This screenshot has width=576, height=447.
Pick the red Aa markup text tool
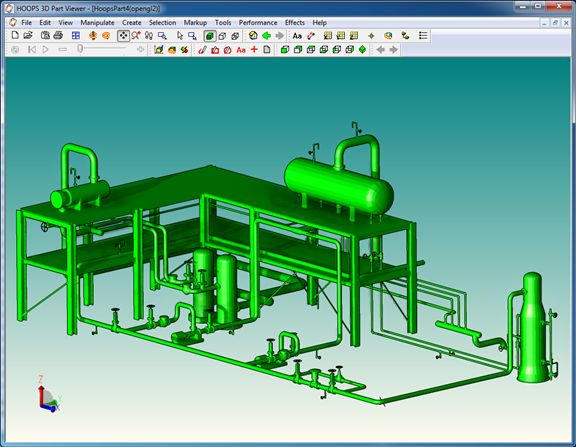[x=241, y=50]
